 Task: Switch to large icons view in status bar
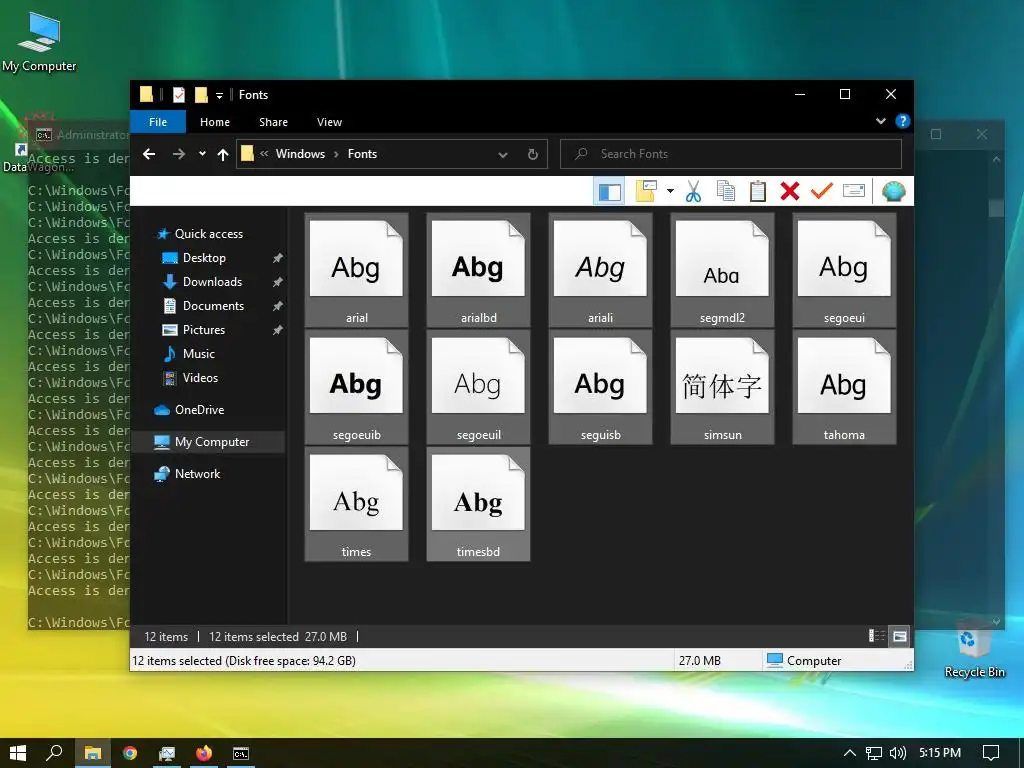coord(900,636)
